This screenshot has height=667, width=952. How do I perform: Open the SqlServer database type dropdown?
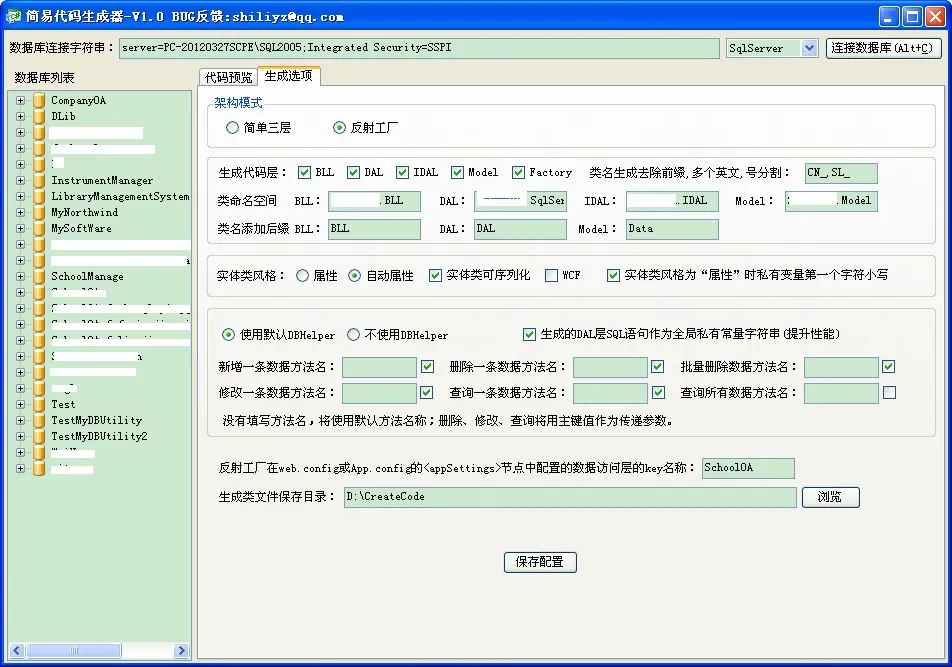pos(809,48)
